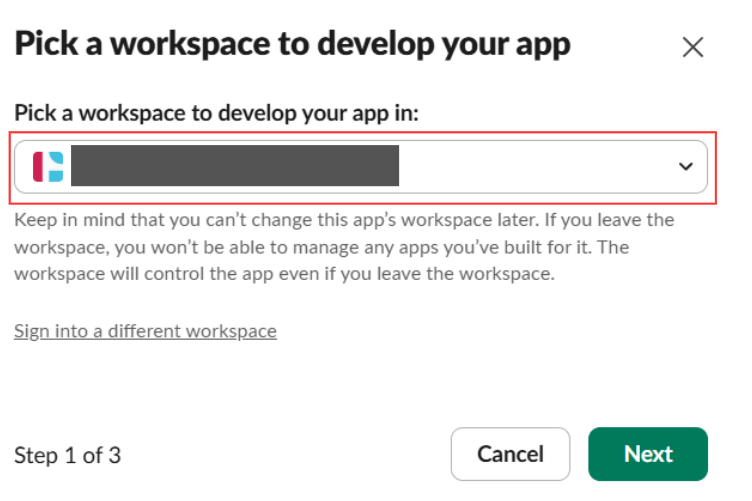This screenshot has height=501, width=752.
Task: Open the workspace selection combo box
Action: coord(360,166)
